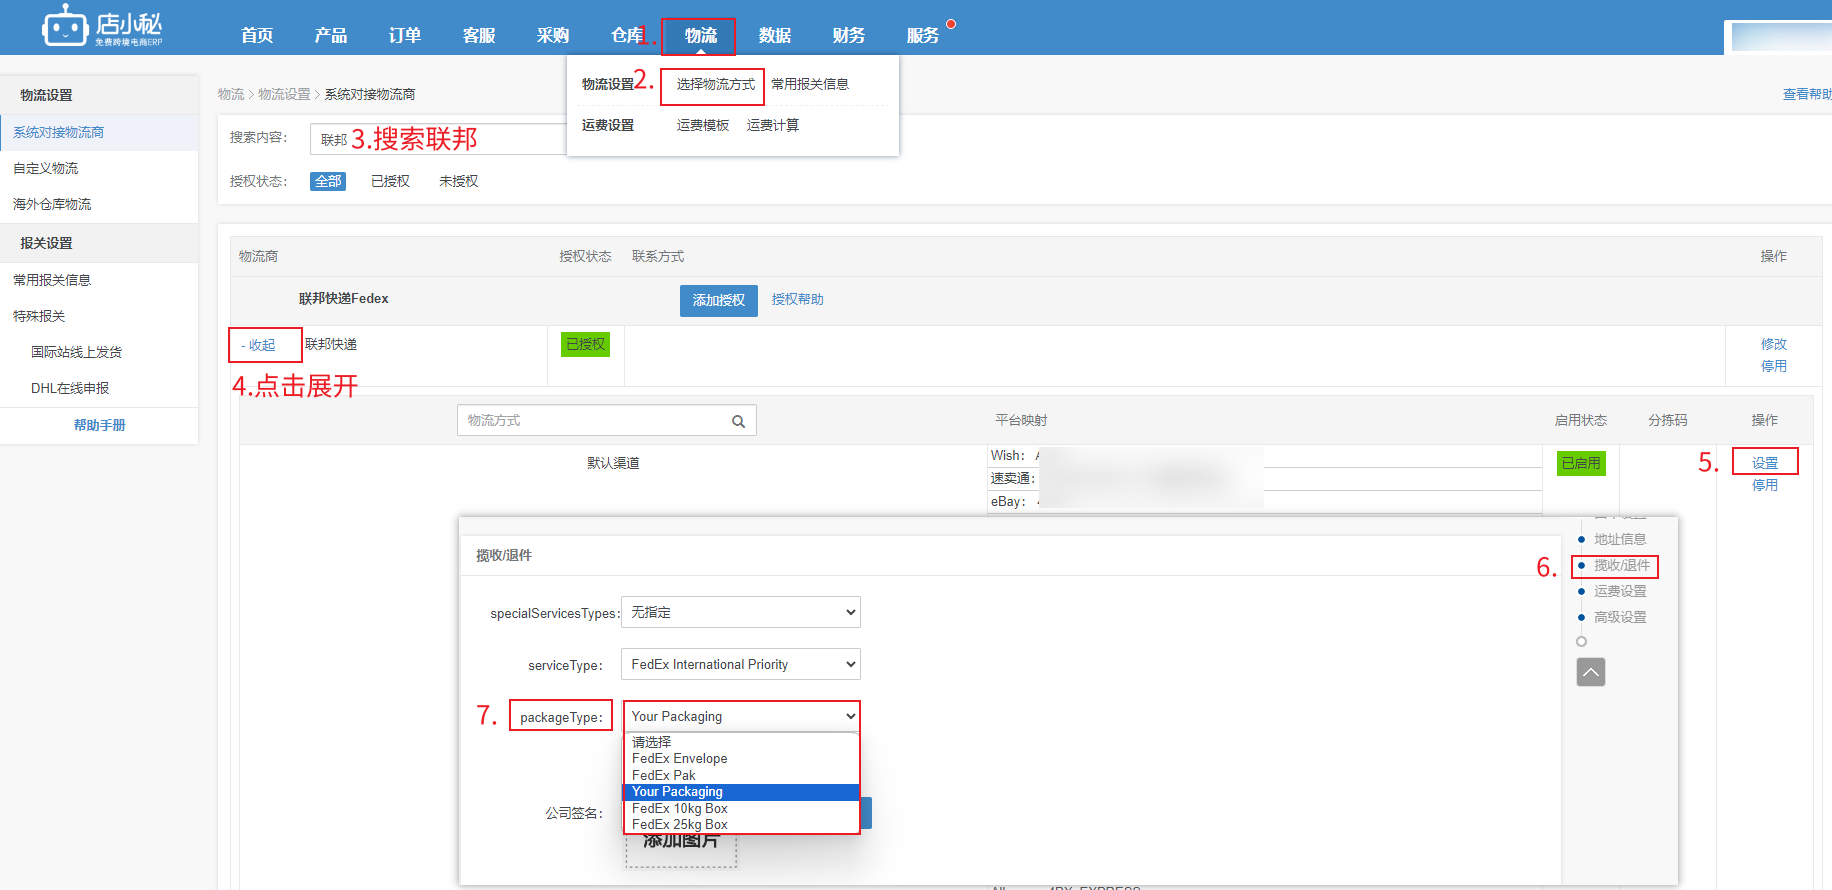Click the 已授权 status badge
This screenshot has height=890, width=1832.
tap(586, 344)
